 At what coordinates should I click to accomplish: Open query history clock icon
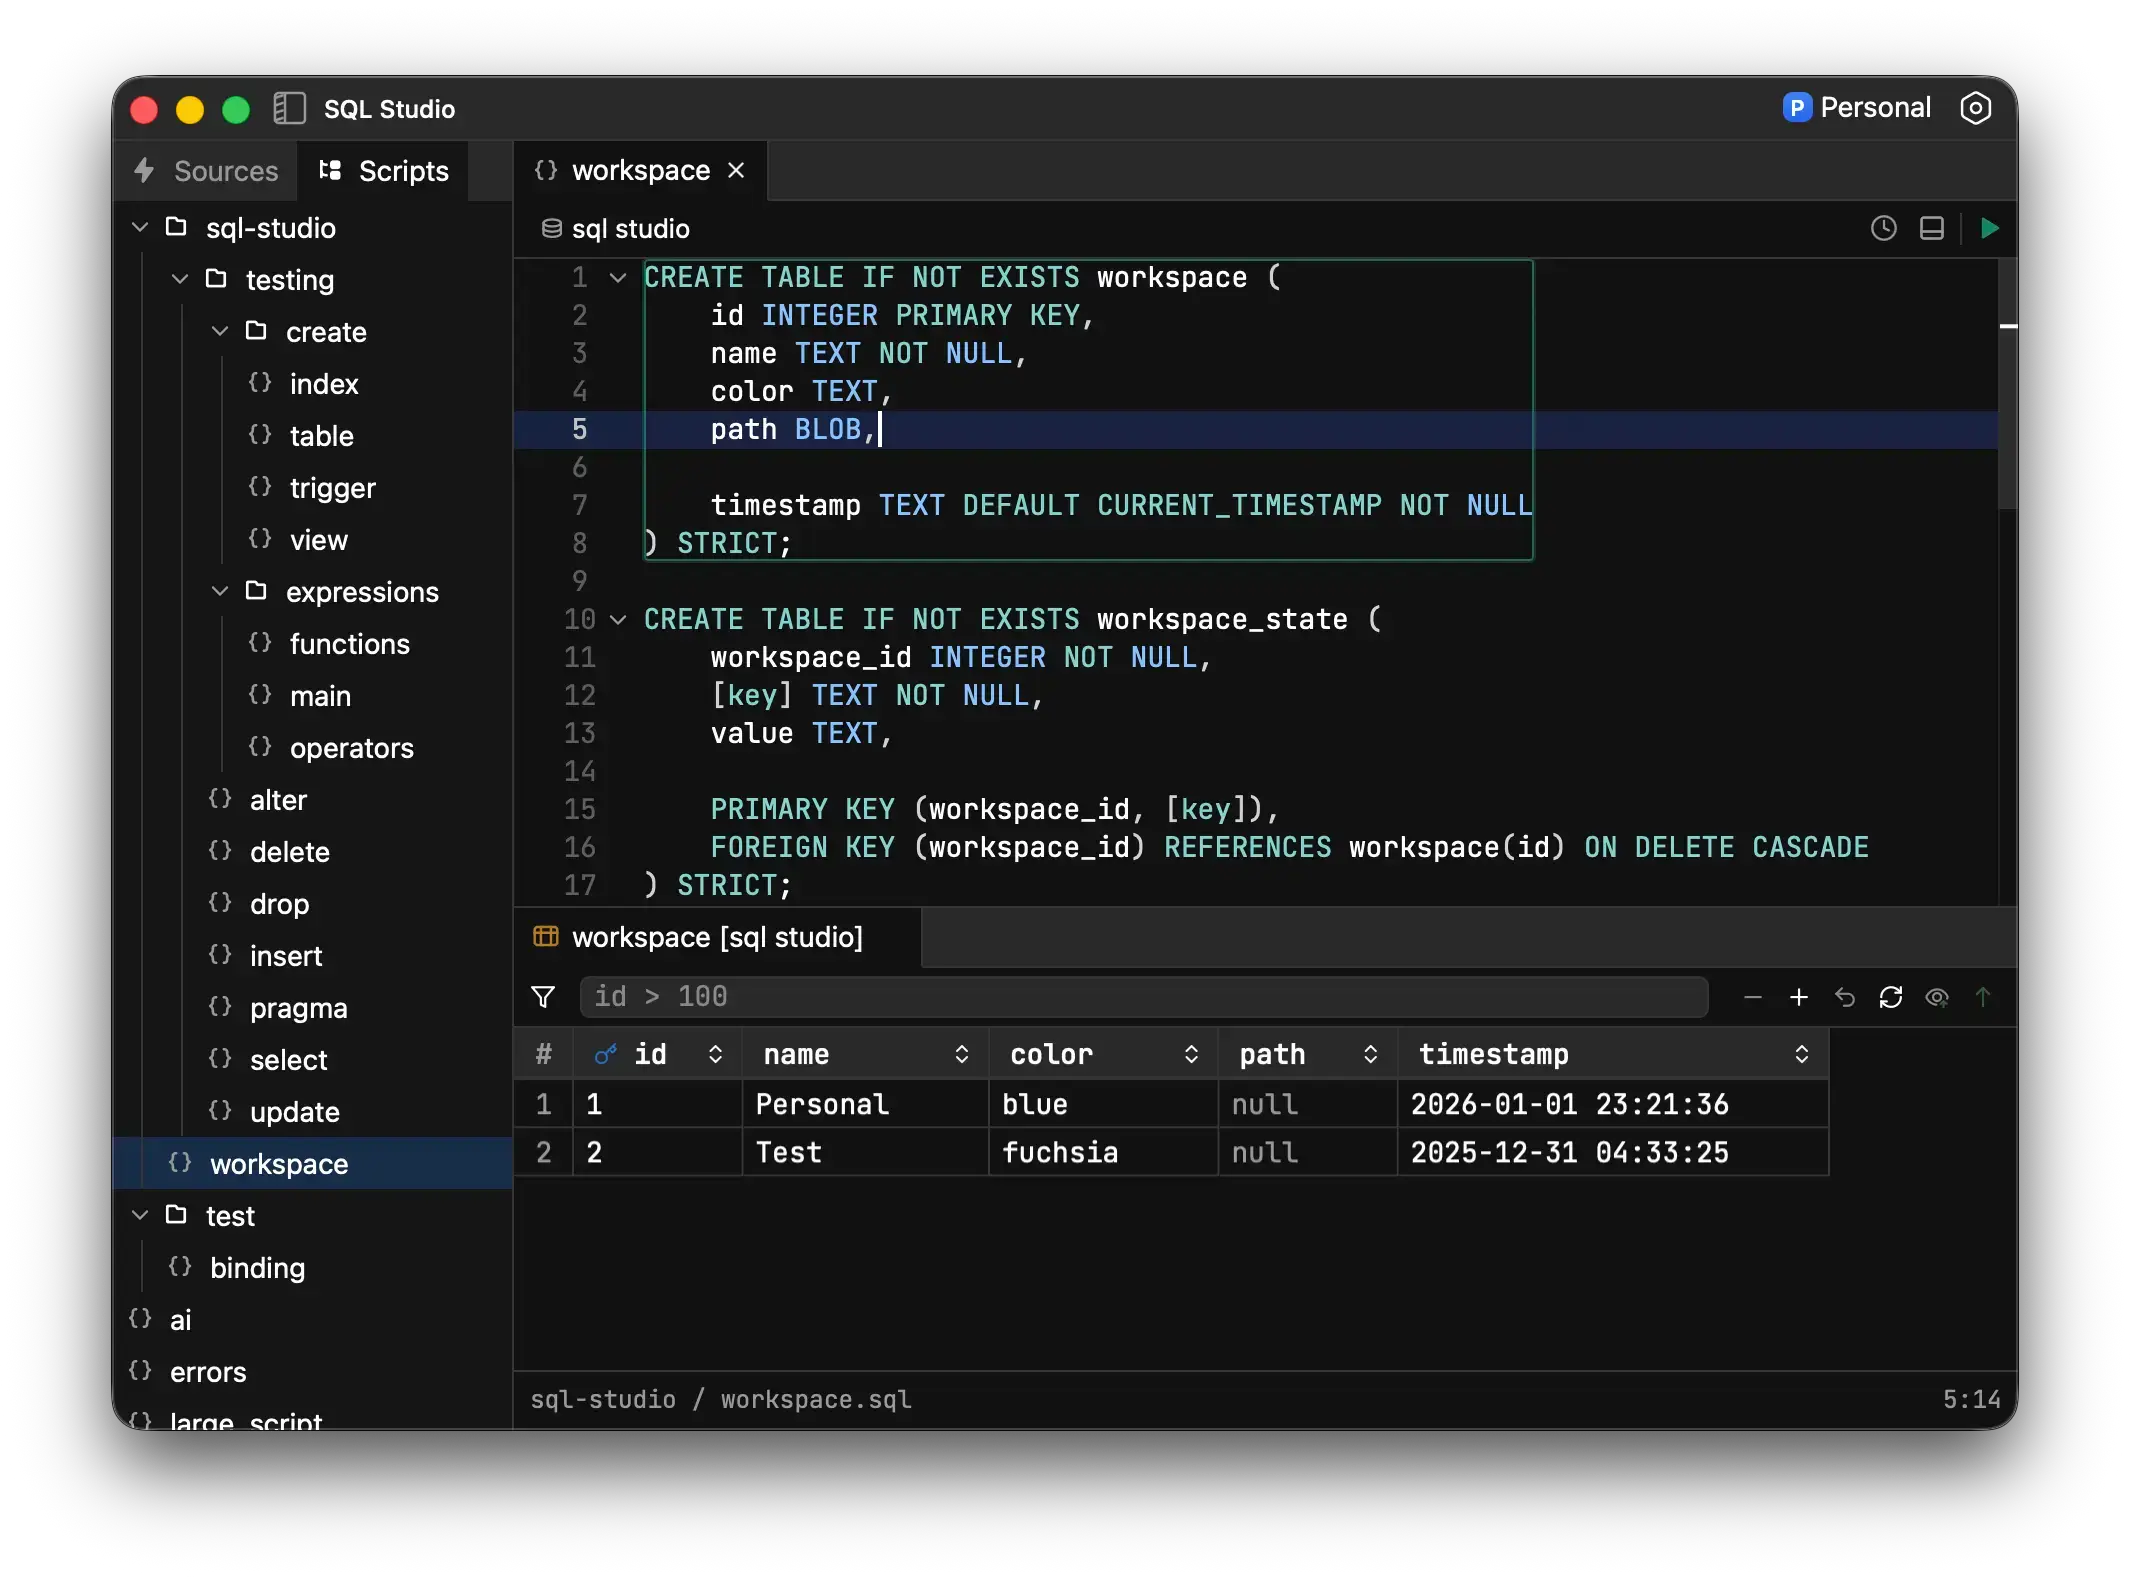coord(1883,229)
